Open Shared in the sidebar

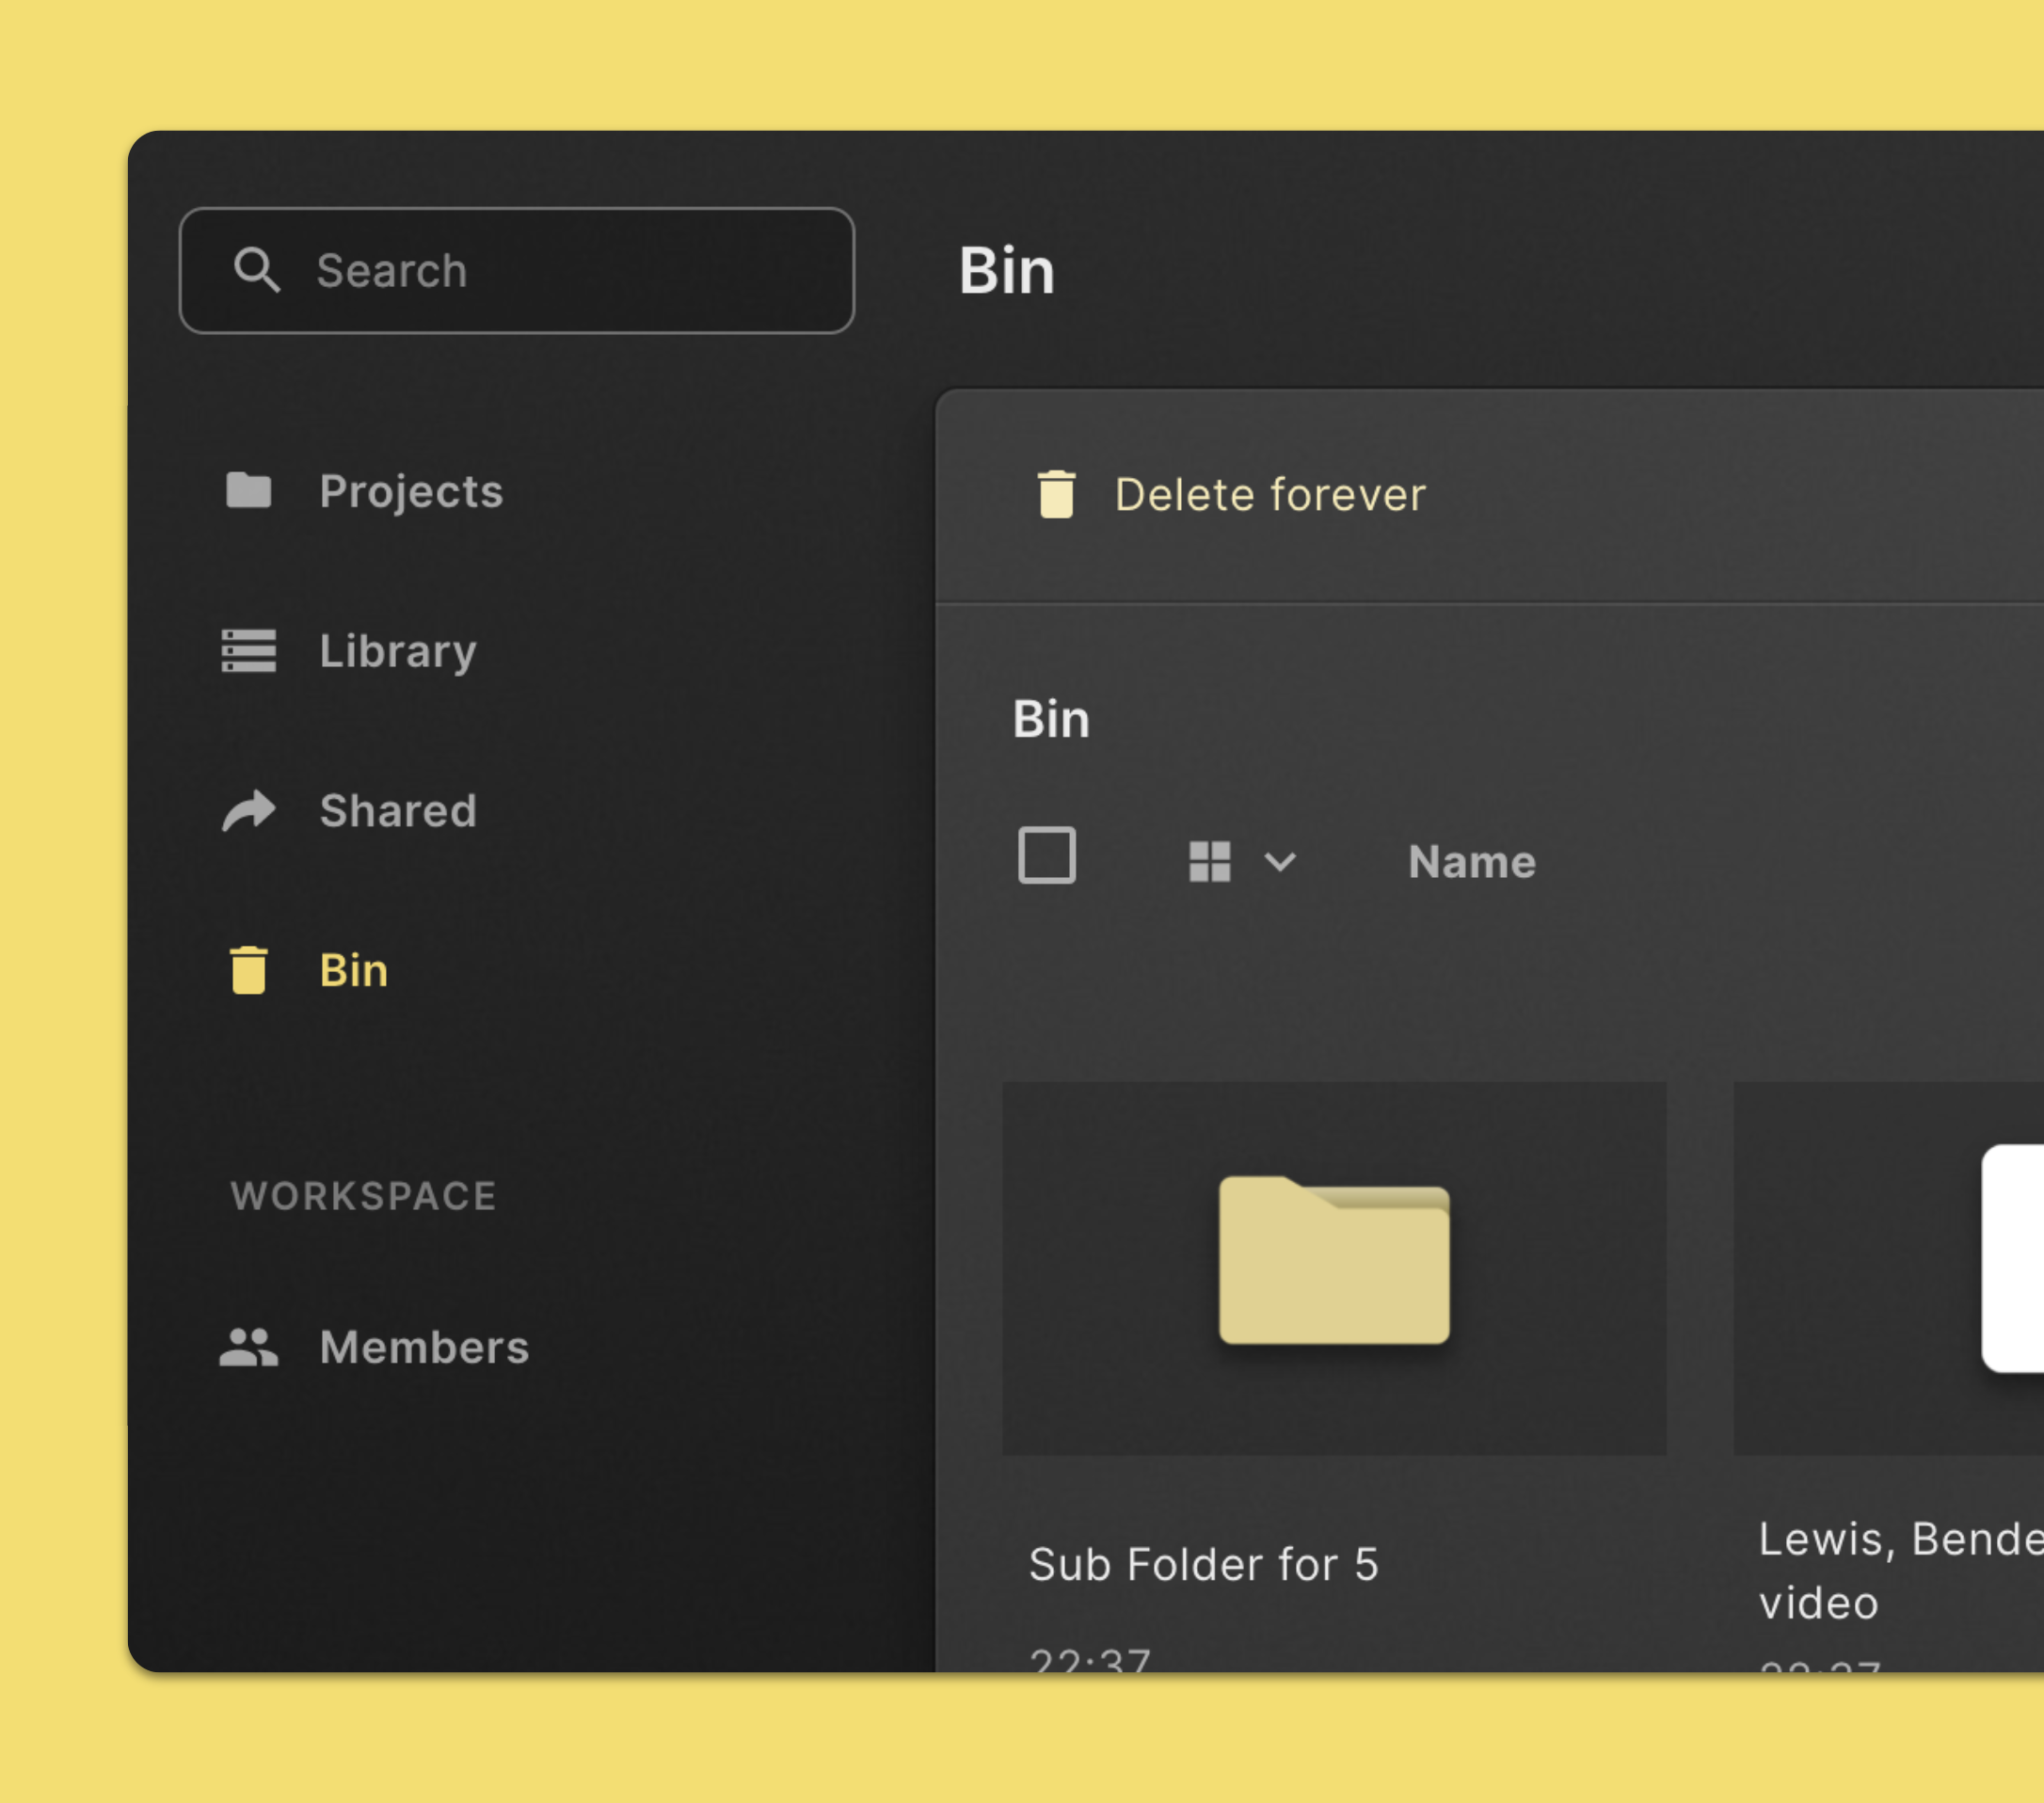[x=398, y=810]
